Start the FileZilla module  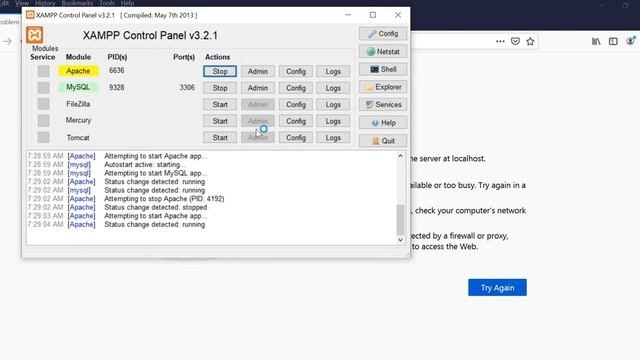[x=220, y=104]
